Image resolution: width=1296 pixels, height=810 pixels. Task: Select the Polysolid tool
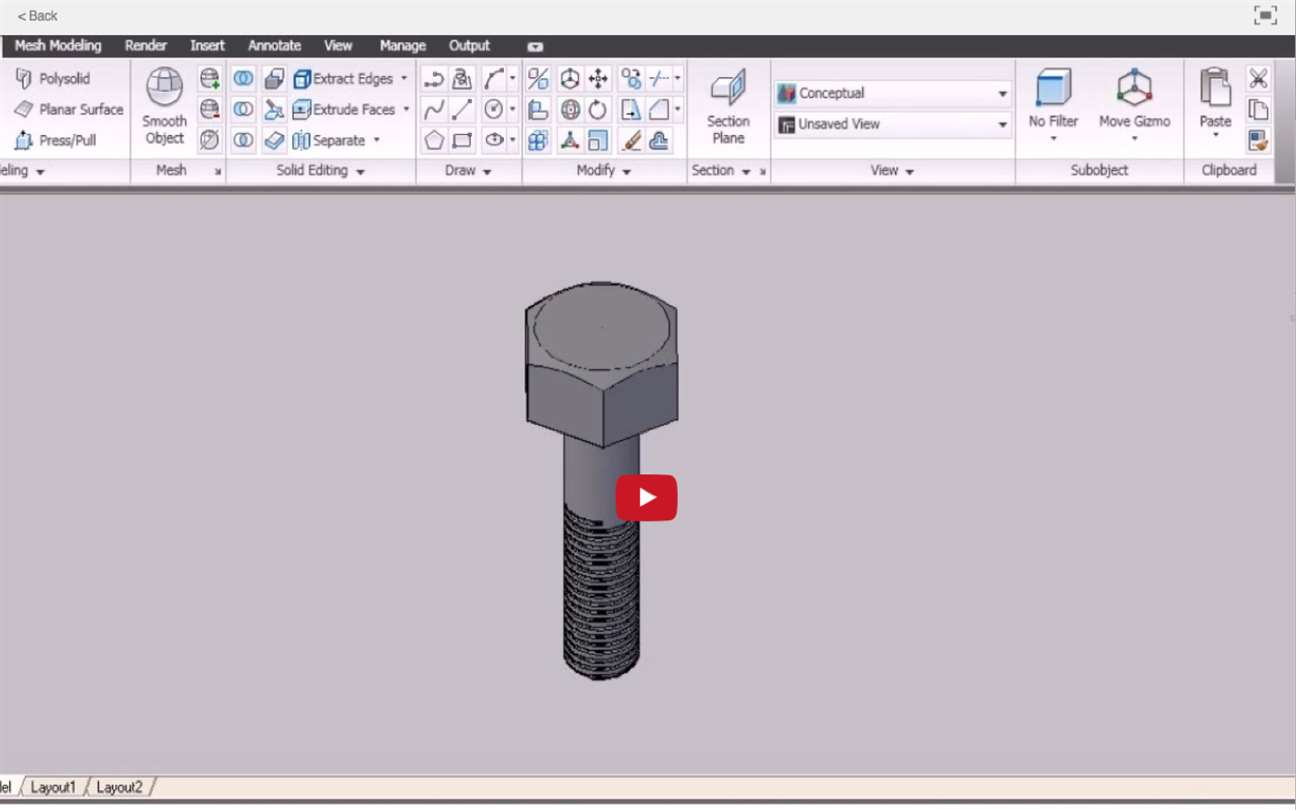click(x=53, y=79)
